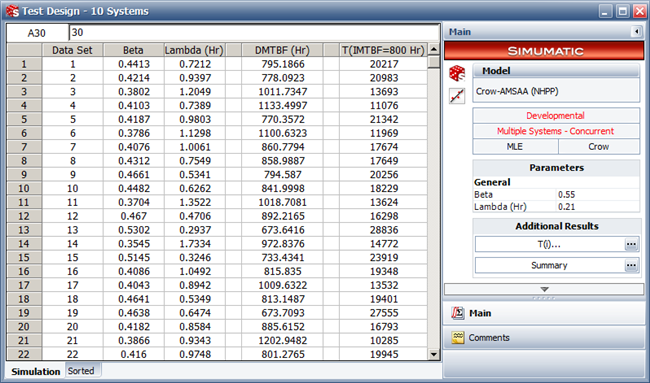Click the select-all corner of the grid

point(24,50)
